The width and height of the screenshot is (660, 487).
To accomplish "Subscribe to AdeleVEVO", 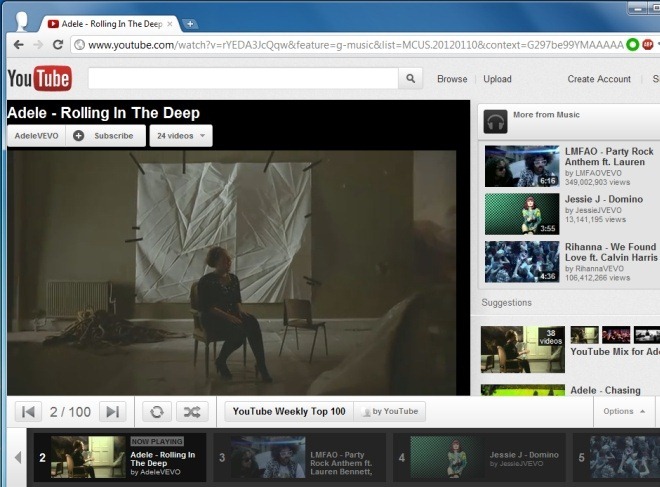I will (106, 136).
